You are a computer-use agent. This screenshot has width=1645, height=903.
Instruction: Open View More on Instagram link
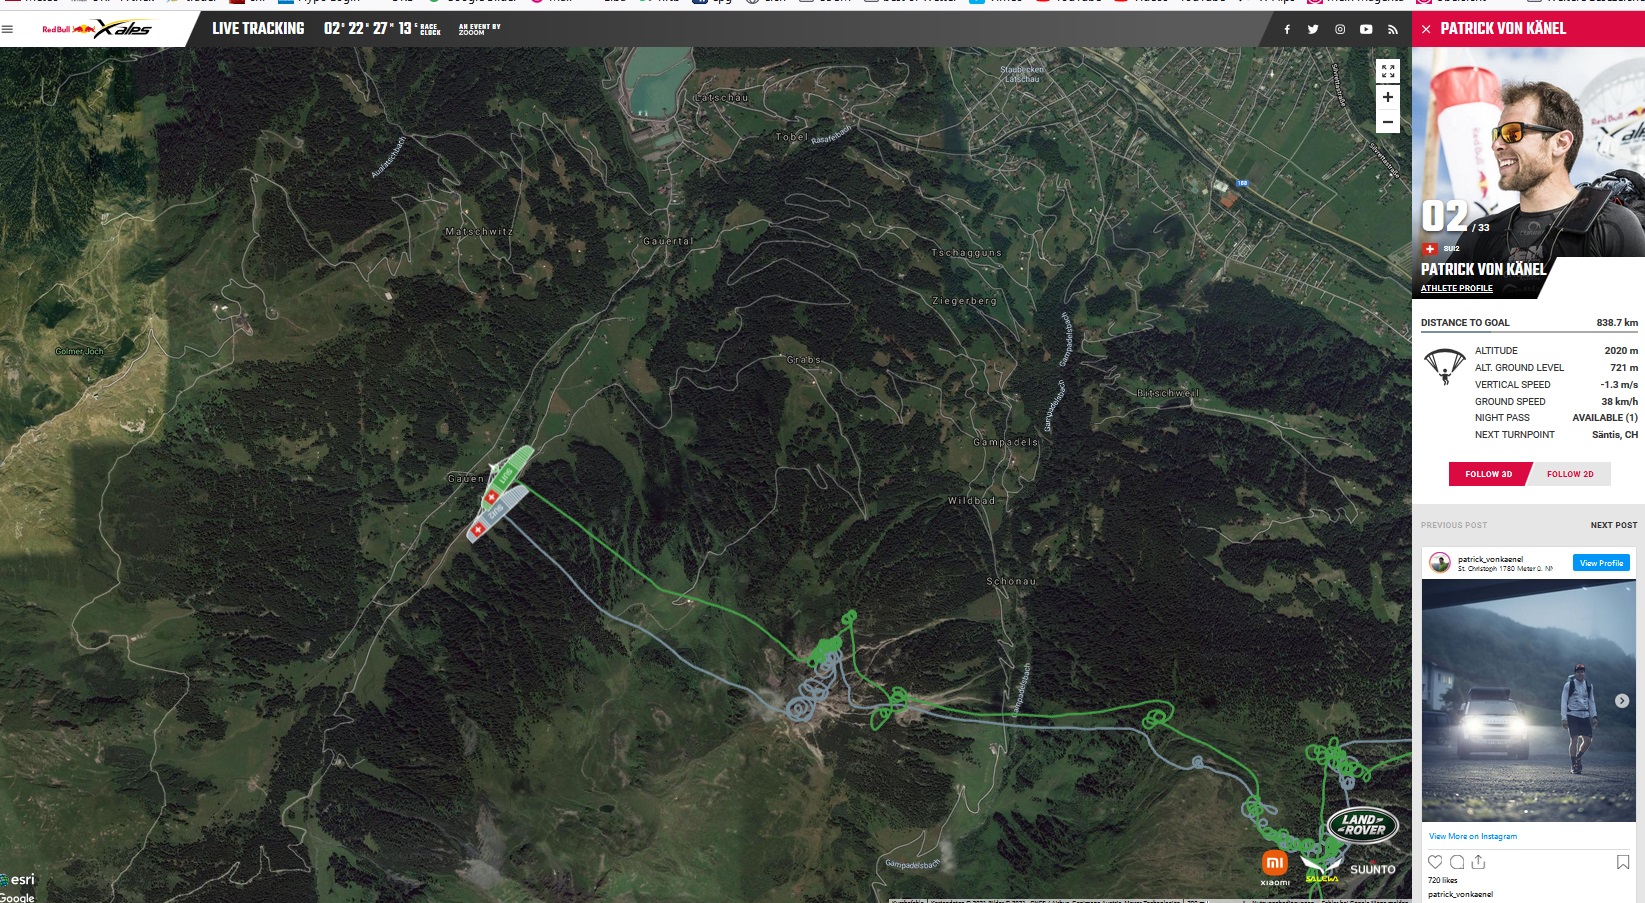pyautogui.click(x=1473, y=836)
